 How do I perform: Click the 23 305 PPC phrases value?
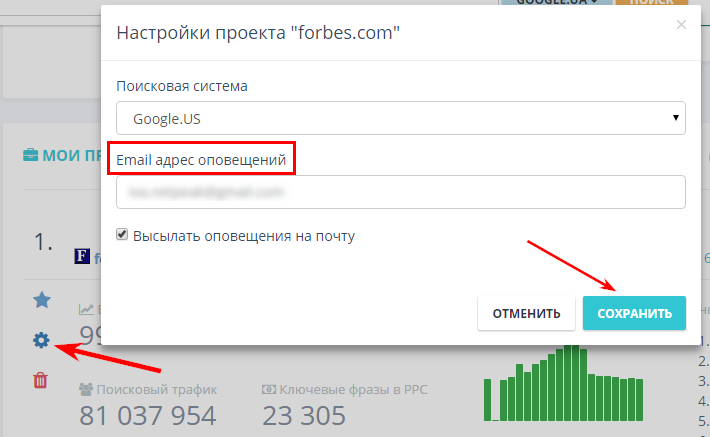pyautogui.click(x=304, y=416)
